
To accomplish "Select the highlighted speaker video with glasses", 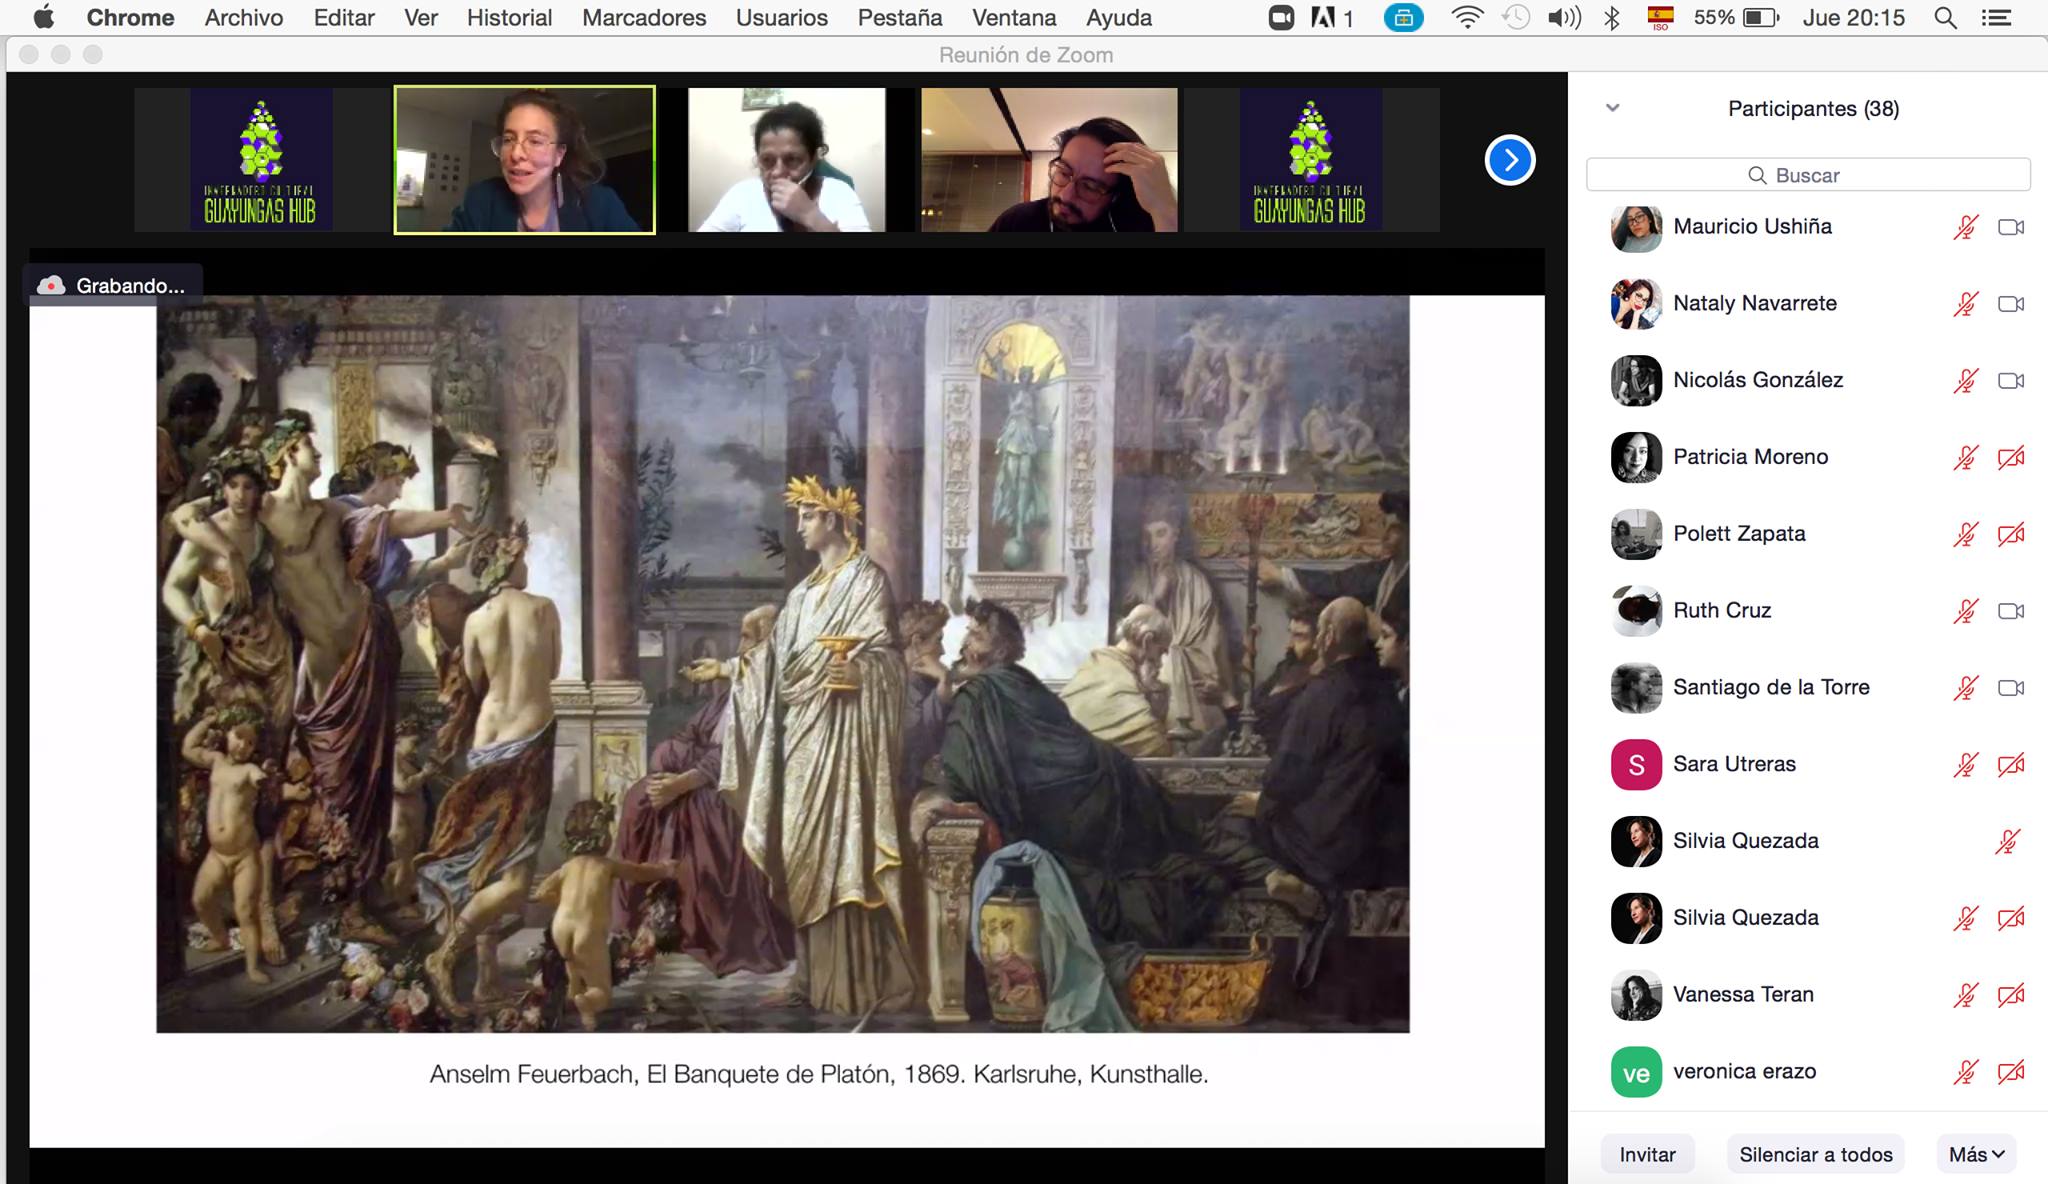I will point(525,160).
